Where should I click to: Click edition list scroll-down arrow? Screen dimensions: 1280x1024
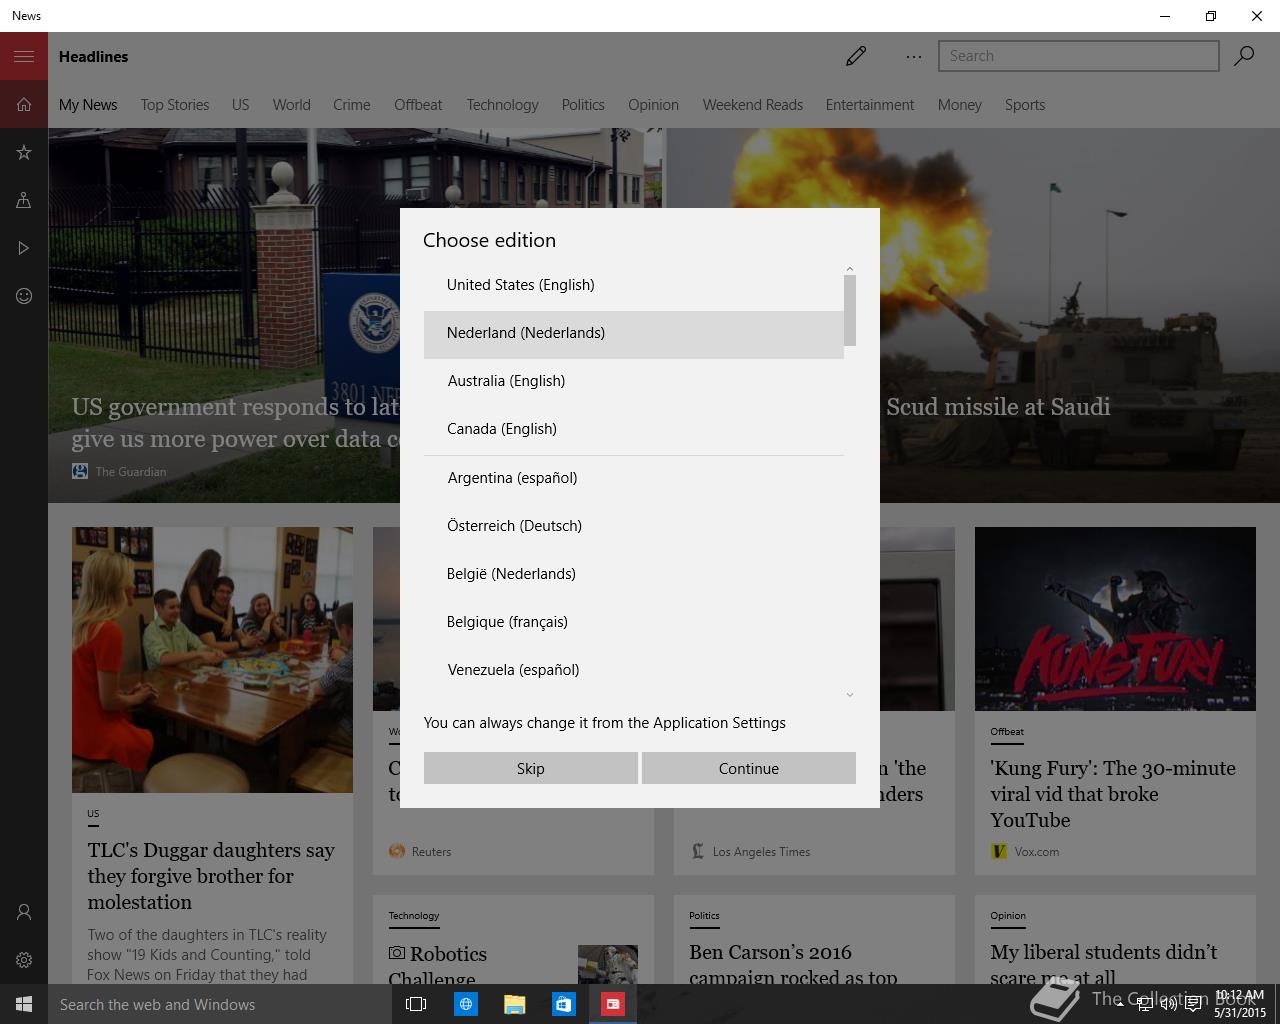(850, 695)
